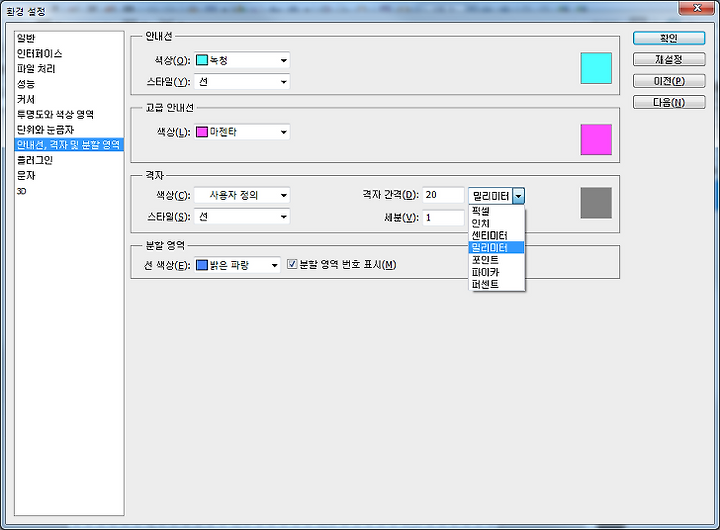Choose 픽셀 from the unit list
This screenshot has height=530, width=720.
[x=496, y=211]
